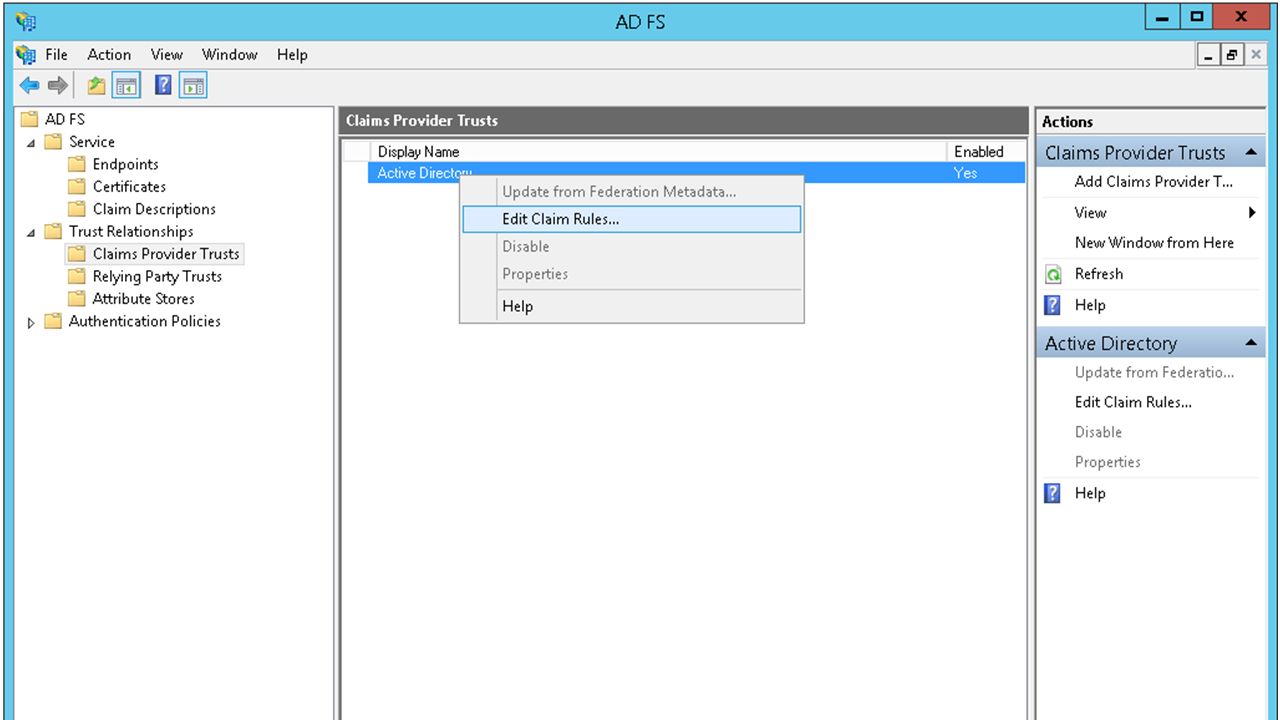This screenshot has width=1280, height=720.
Task: Click the Relying Party Trusts folder icon
Action: pos(77,276)
